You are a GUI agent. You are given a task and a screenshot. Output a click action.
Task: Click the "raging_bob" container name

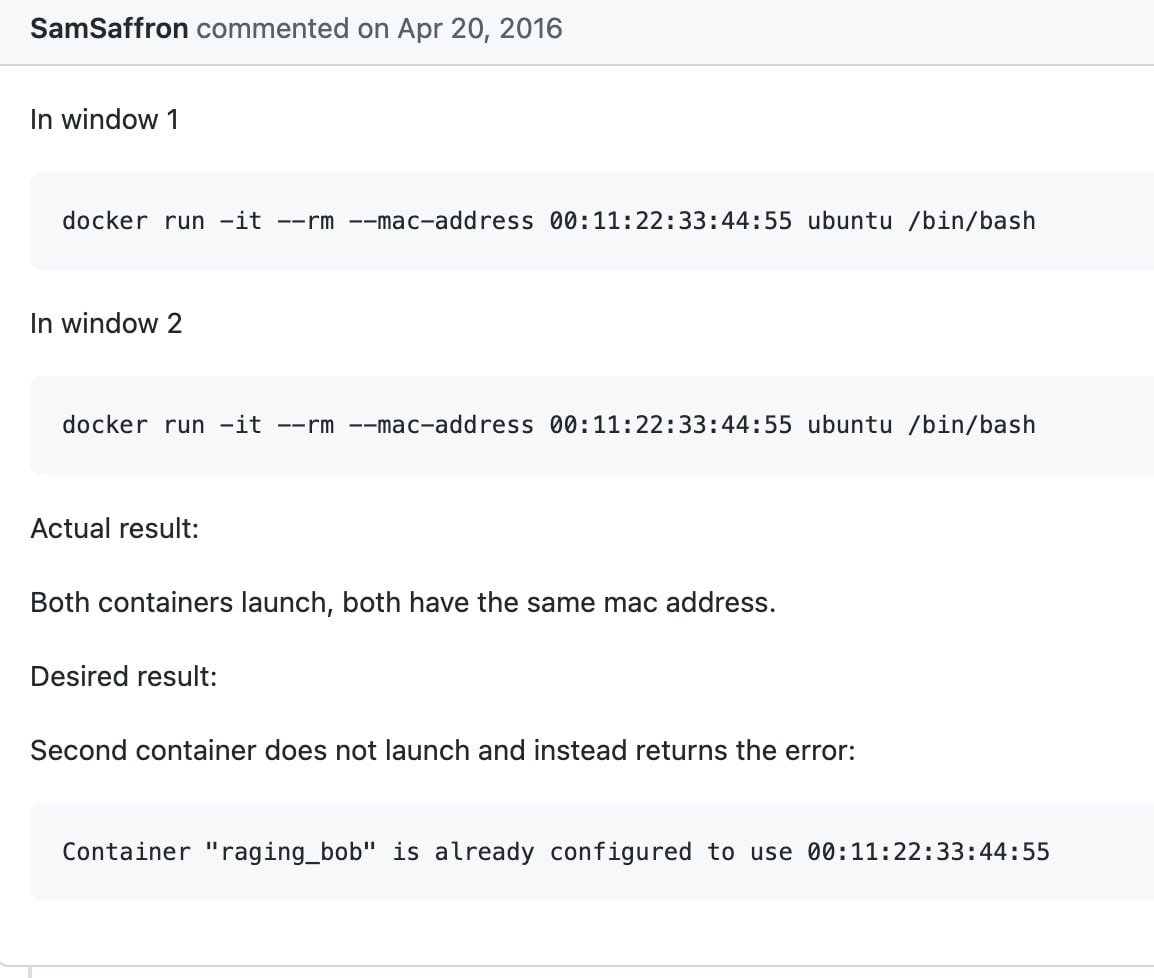(293, 852)
